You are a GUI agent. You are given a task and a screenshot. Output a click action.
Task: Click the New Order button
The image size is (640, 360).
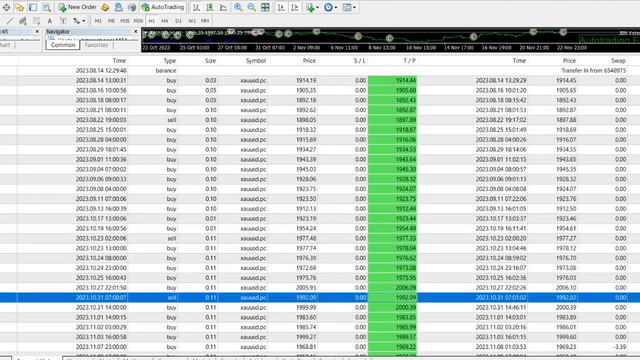coord(77,7)
